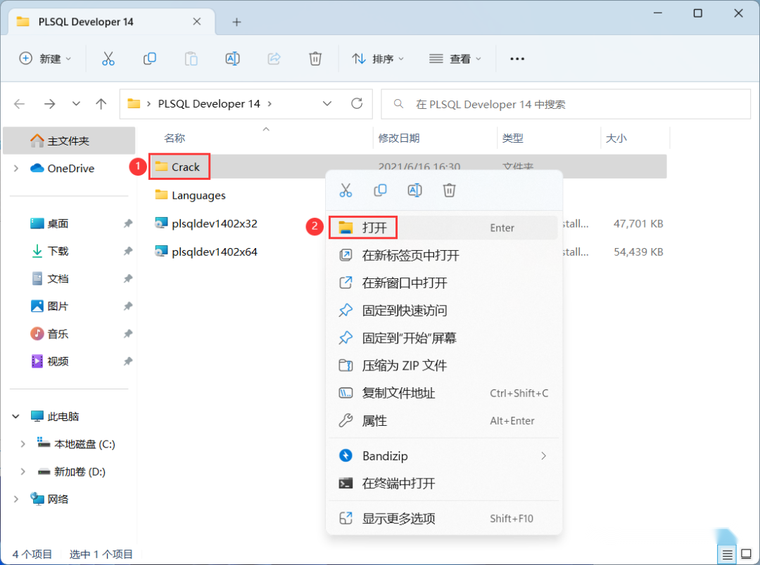760x565 pixels.
Task: Click PLSQL Developer 14 in address breadcrumb
Action: (209, 104)
